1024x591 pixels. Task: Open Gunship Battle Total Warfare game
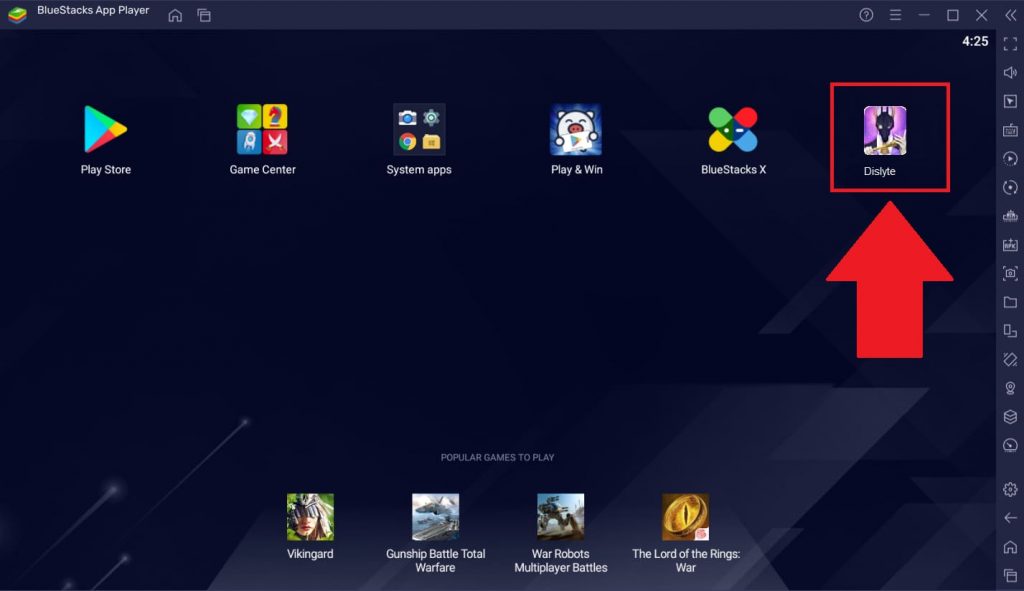click(436, 517)
